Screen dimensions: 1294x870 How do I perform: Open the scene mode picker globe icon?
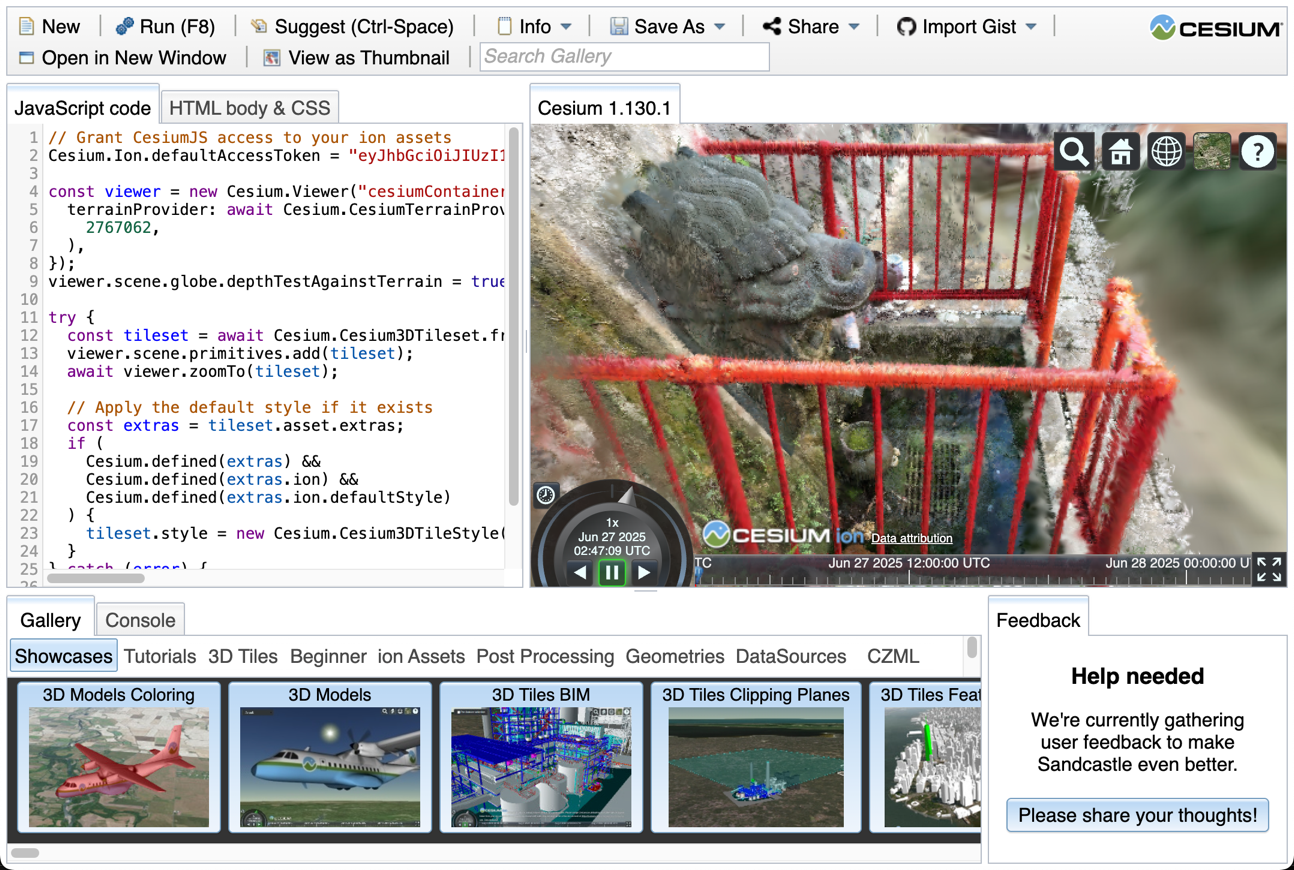coord(1166,151)
